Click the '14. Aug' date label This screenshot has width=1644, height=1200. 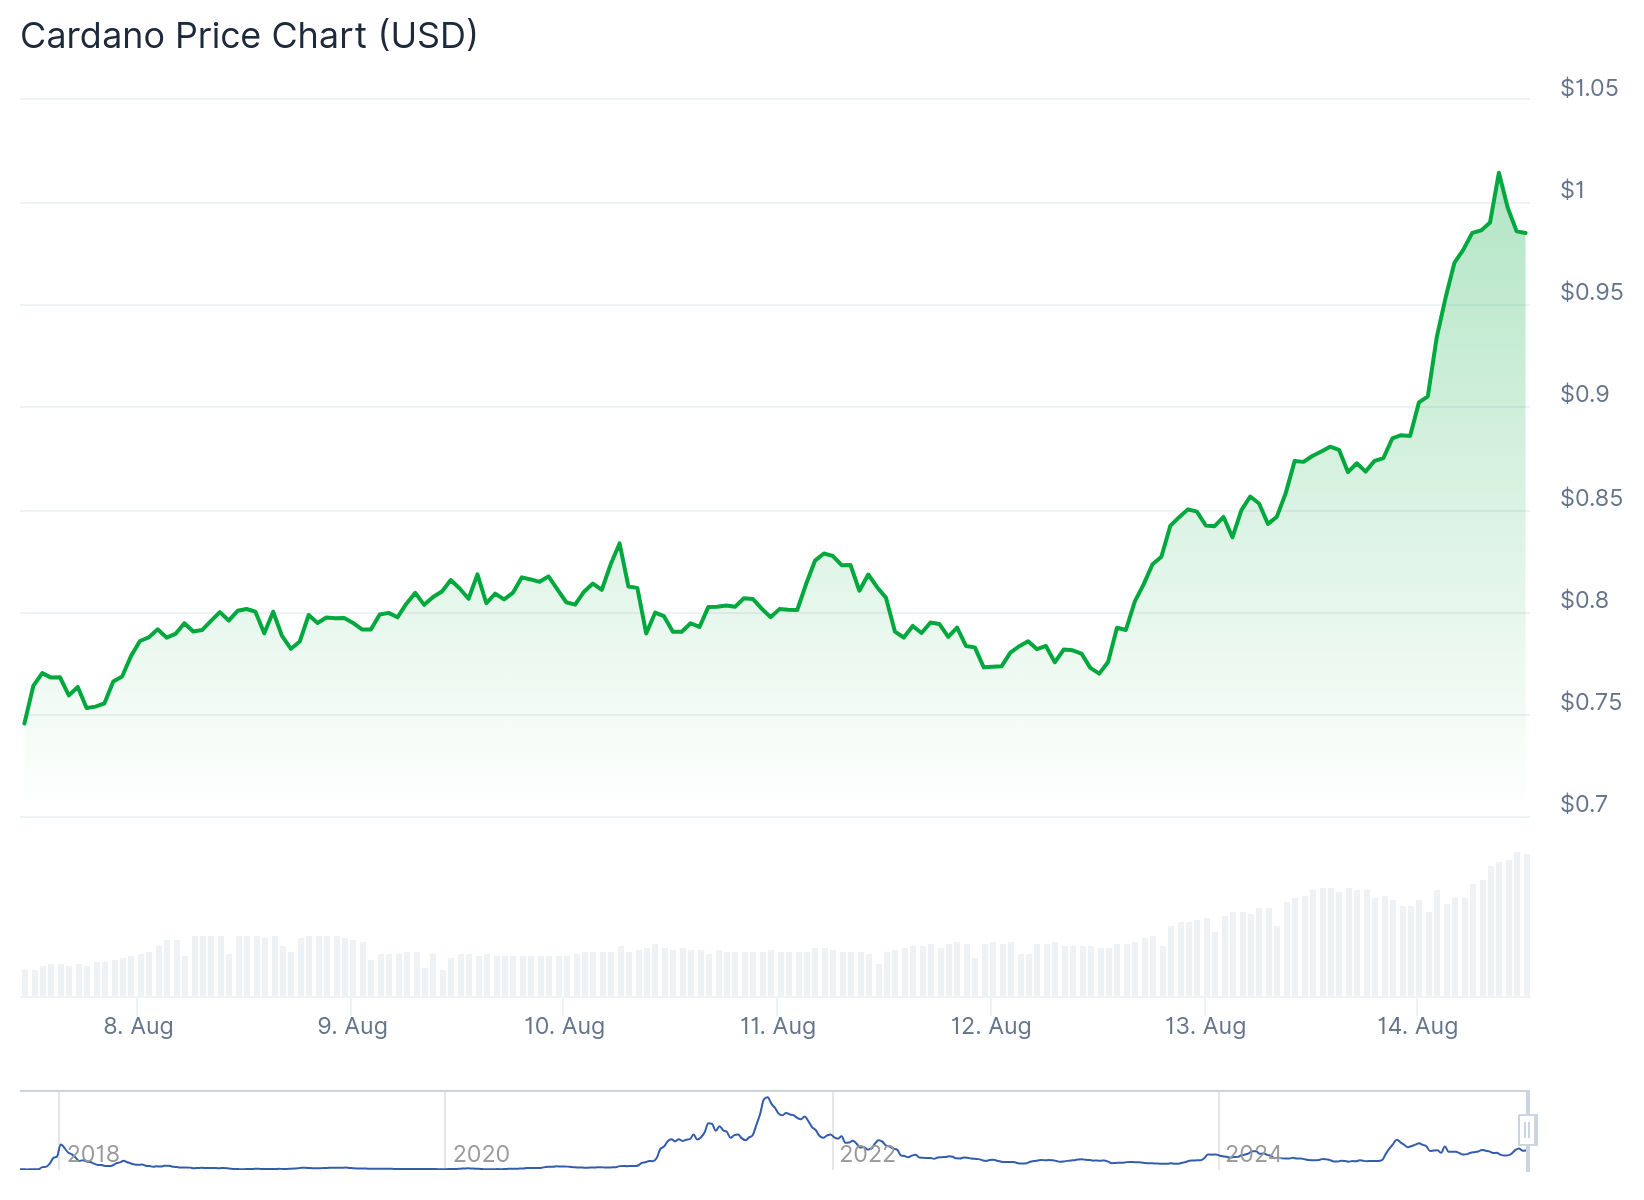1418,1026
